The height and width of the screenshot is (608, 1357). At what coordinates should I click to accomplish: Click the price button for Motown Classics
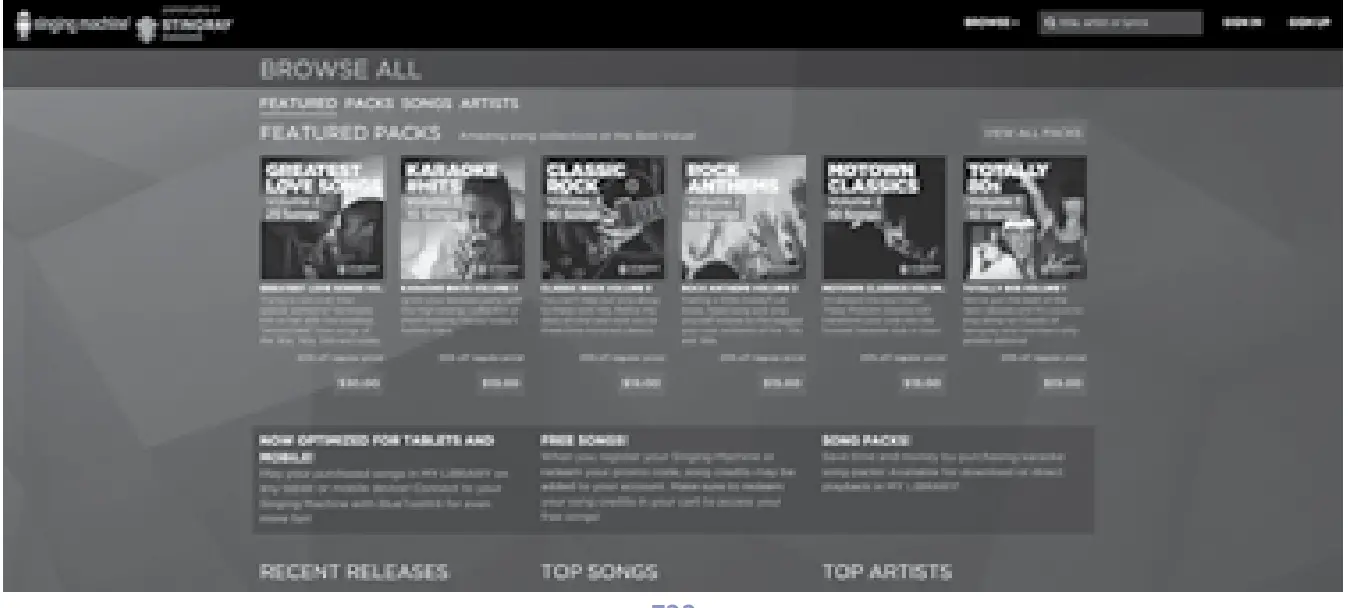click(x=921, y=382)
